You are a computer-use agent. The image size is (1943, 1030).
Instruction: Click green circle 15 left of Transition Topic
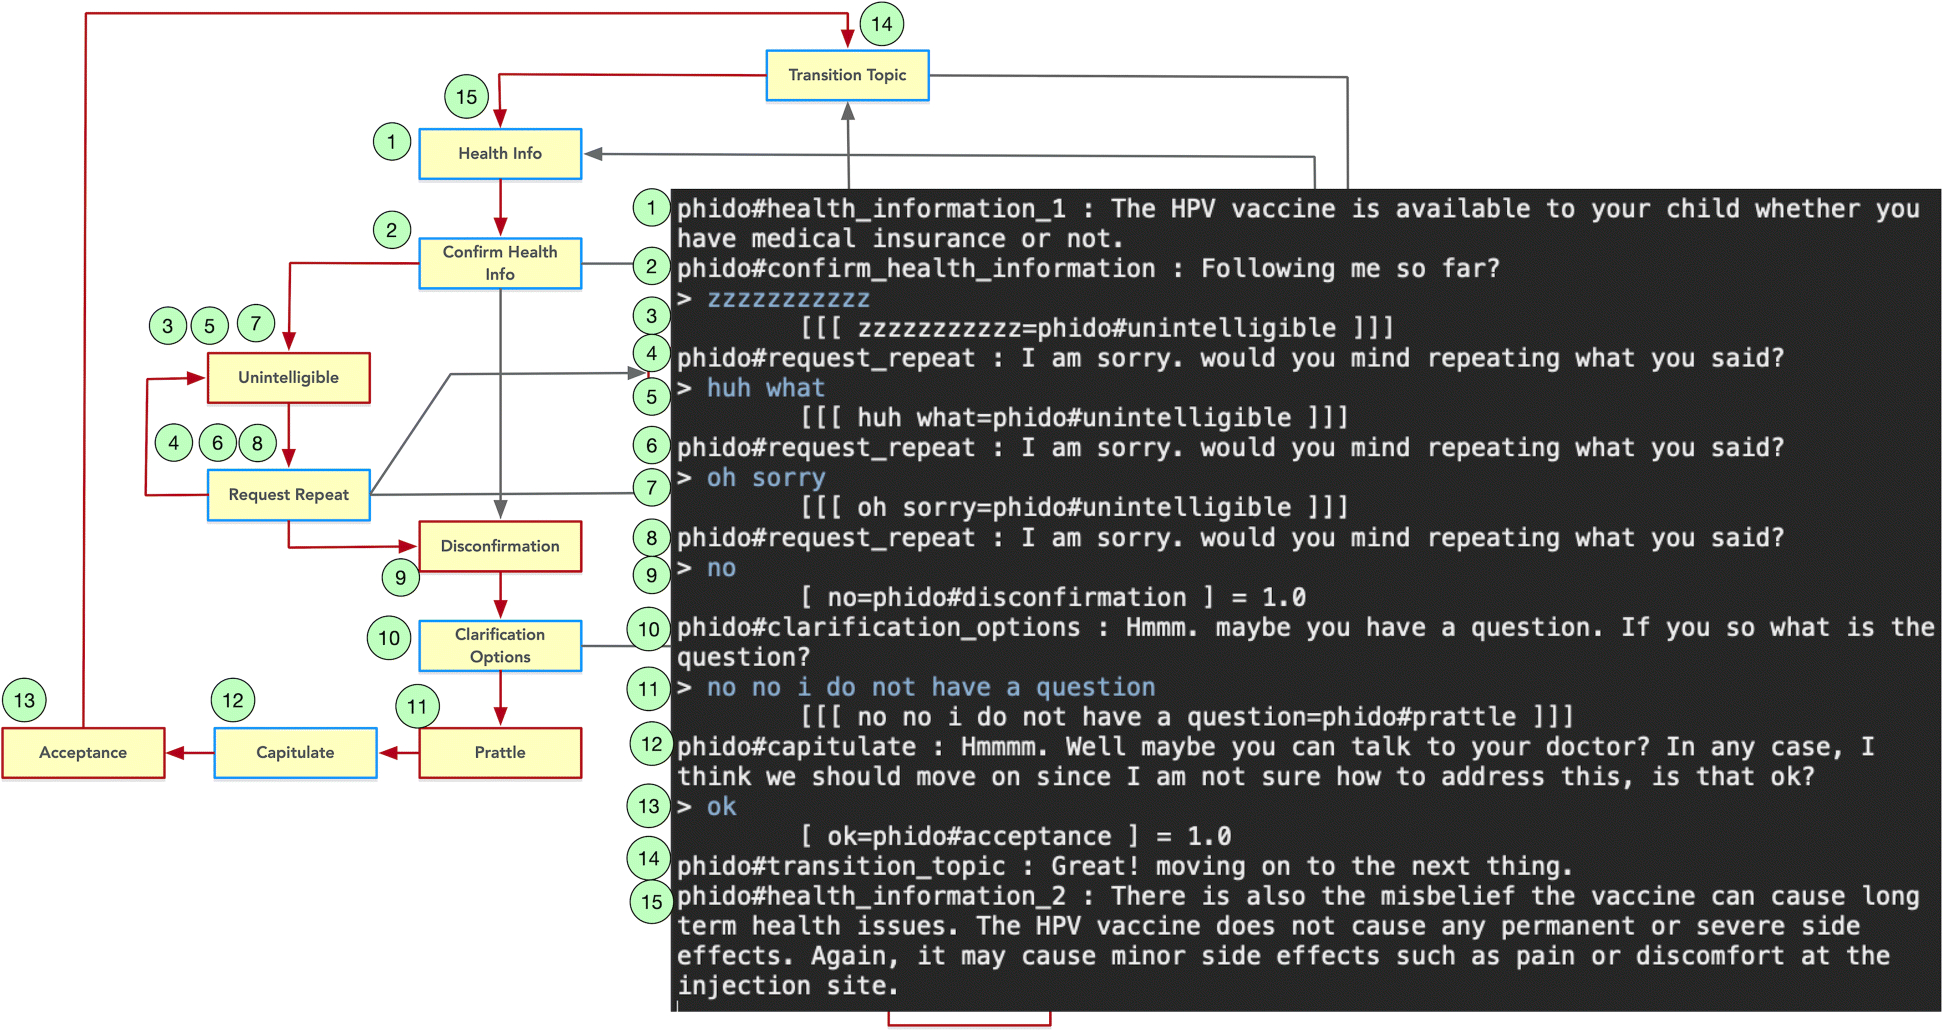(x=466, y=97)
